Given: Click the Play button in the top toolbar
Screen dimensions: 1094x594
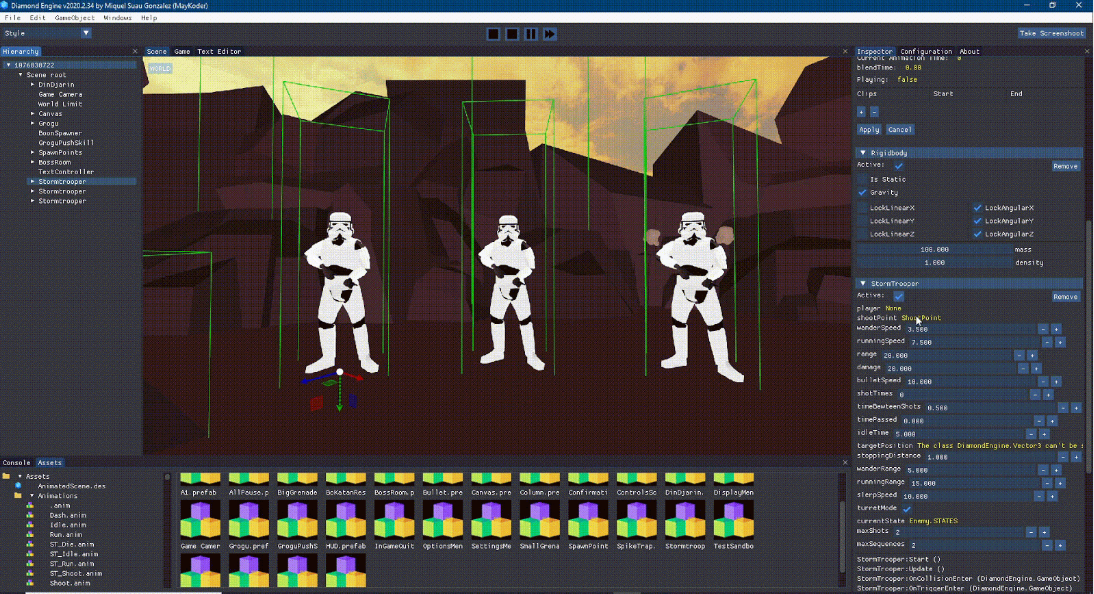Looking at the screenshot, I should tap(493, 34).
